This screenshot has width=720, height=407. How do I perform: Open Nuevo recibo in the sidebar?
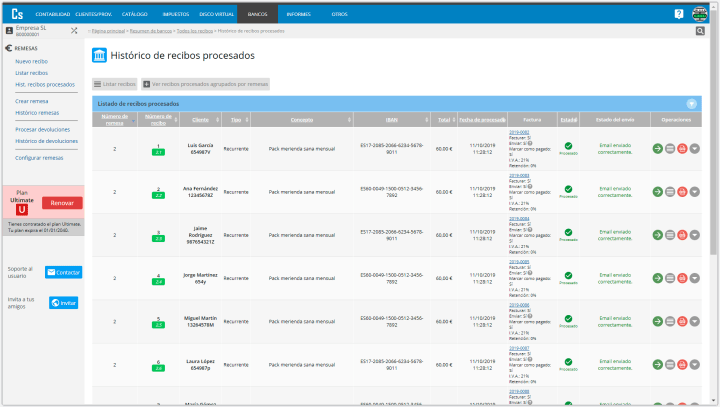coord(31,62)
